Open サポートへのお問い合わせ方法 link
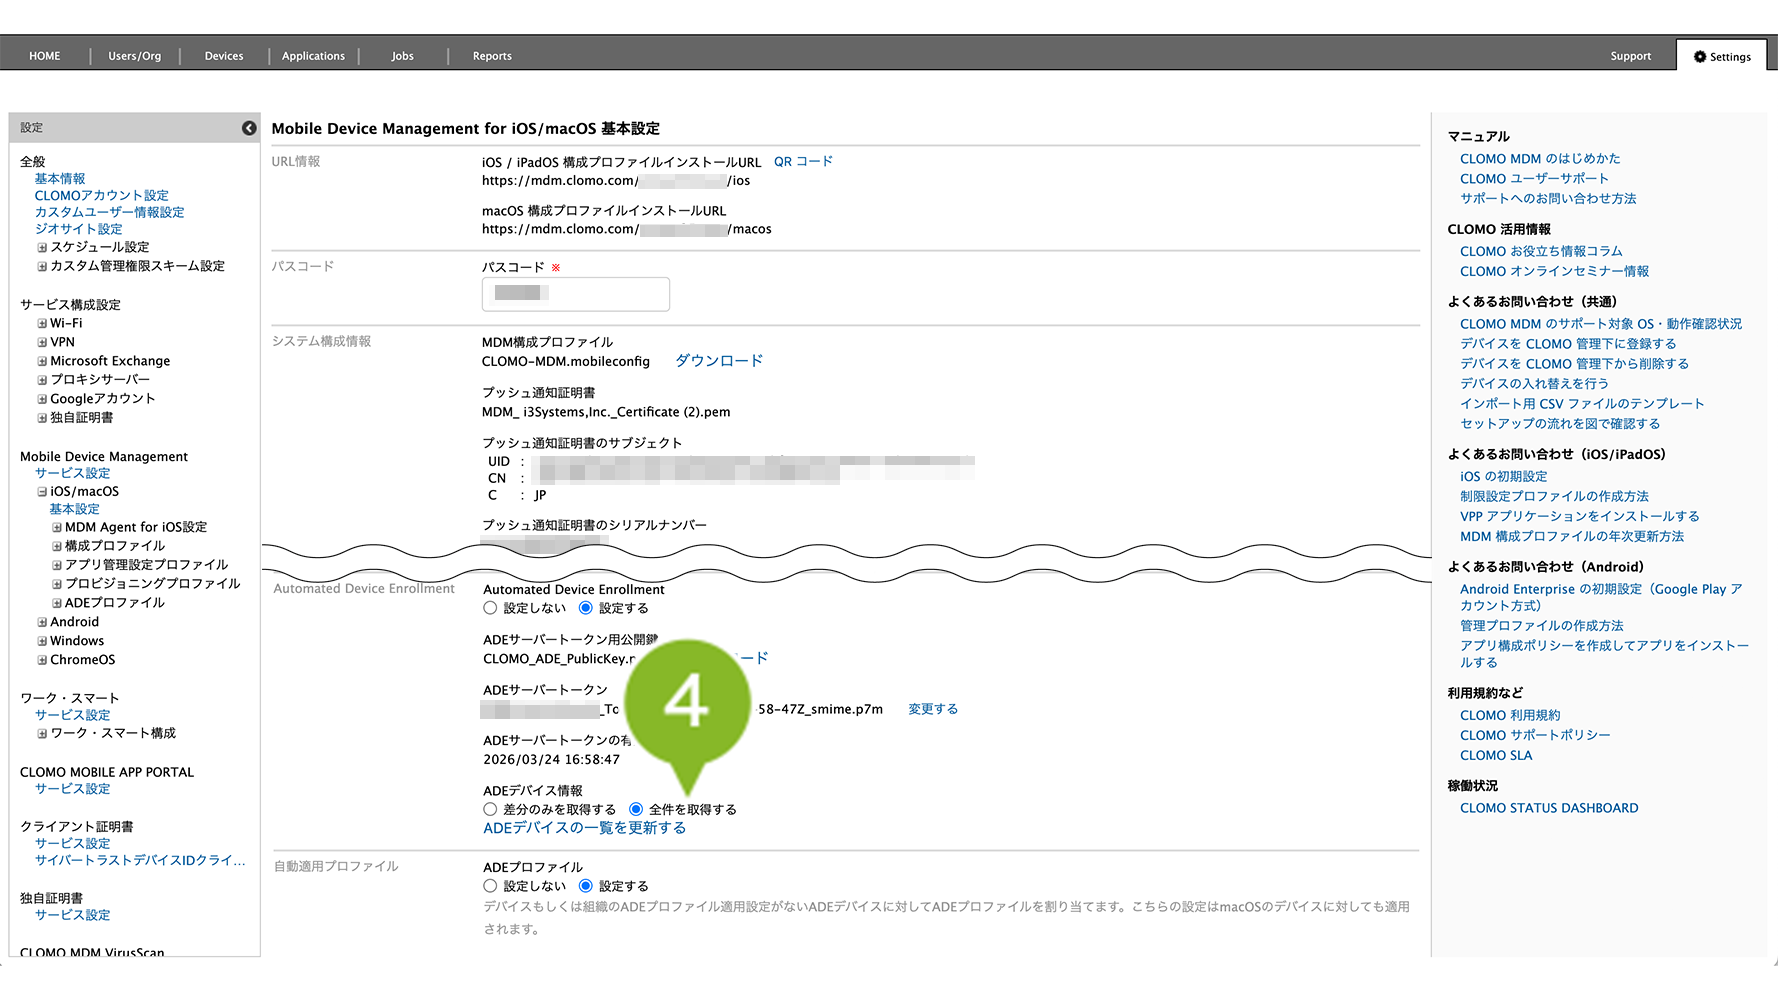Image resolution: width=1778 pixels, height=1000 pixels. pos(1548,199)
